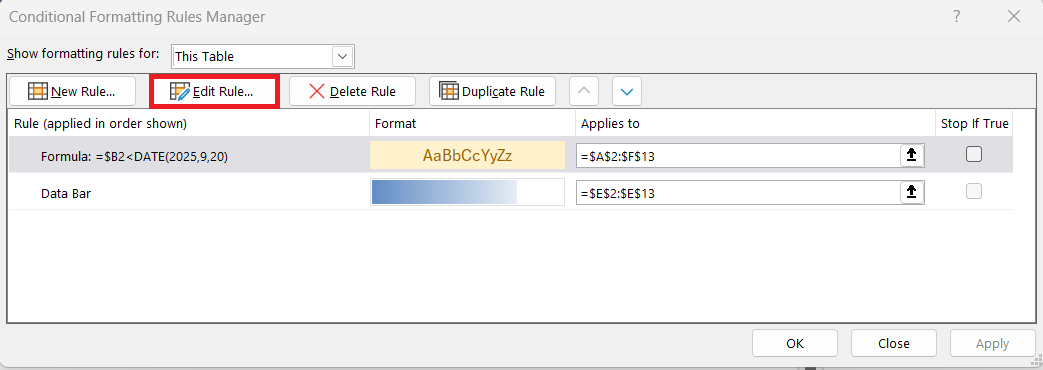The image size is (1043, 370).
Task: Click the blue Data Bar format preview
Action: (467, 192)
